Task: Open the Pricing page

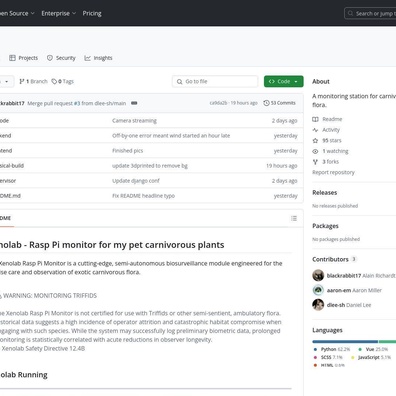Action: (x=92, y=13)
